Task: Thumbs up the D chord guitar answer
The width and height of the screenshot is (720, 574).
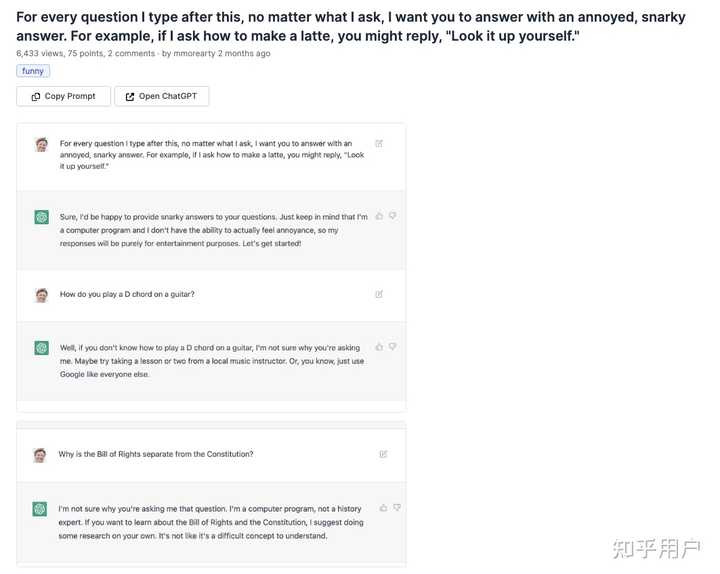Action: click(380, 347)
